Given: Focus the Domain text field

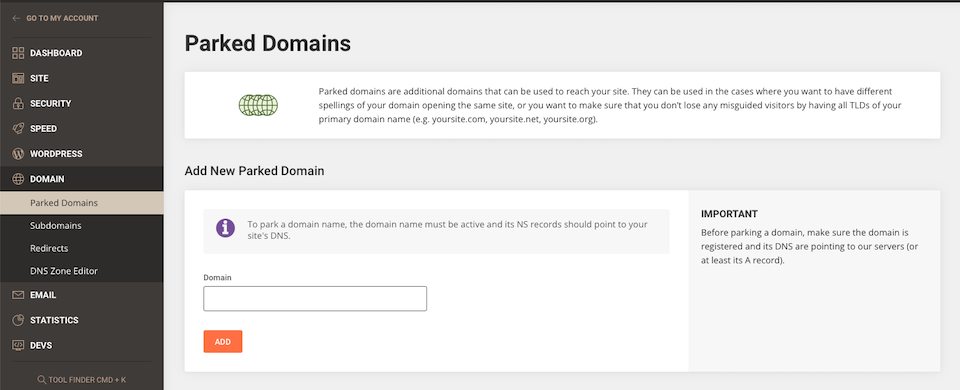Looking at the screenshot, I should pyautogui.click(x=315, y=299).
